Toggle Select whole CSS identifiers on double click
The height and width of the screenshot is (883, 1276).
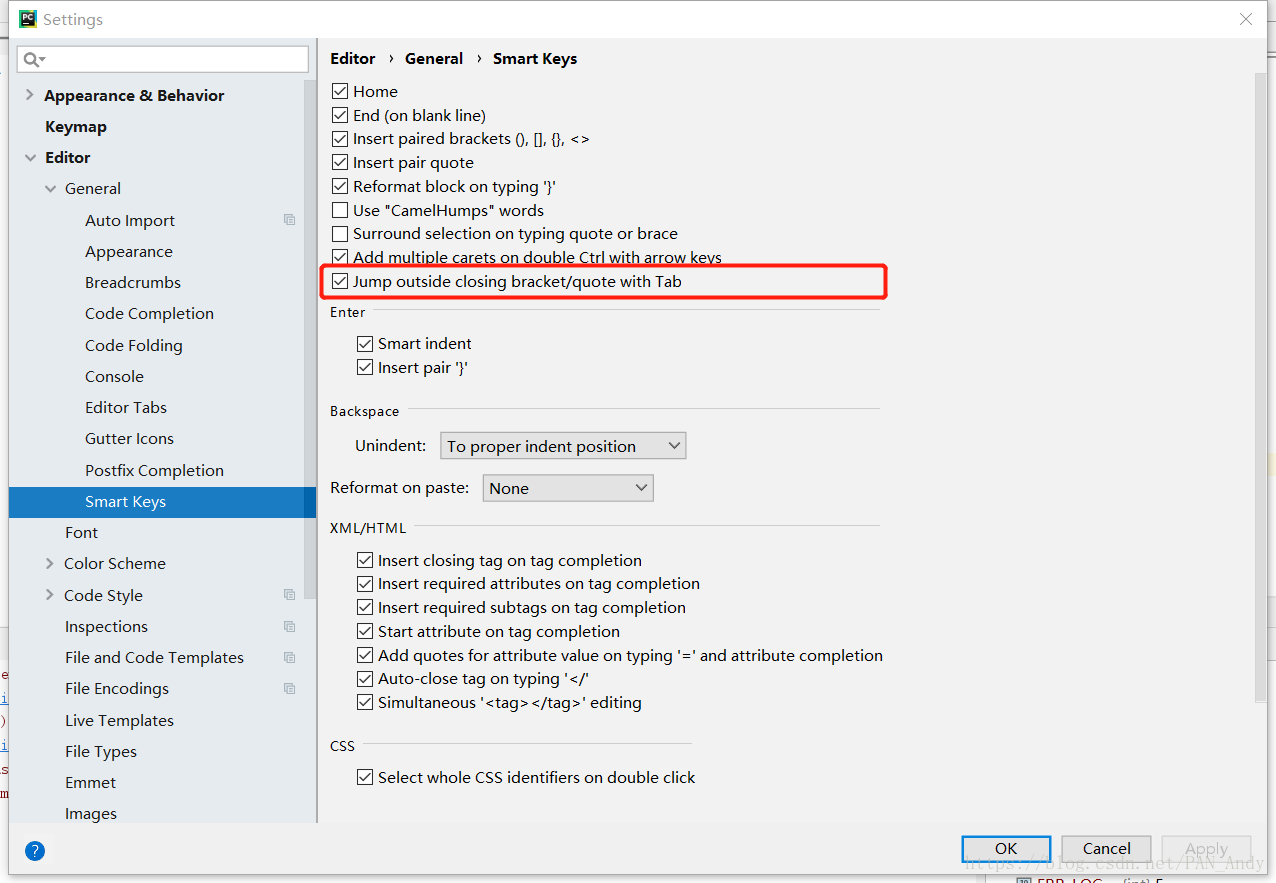[365, 777]
